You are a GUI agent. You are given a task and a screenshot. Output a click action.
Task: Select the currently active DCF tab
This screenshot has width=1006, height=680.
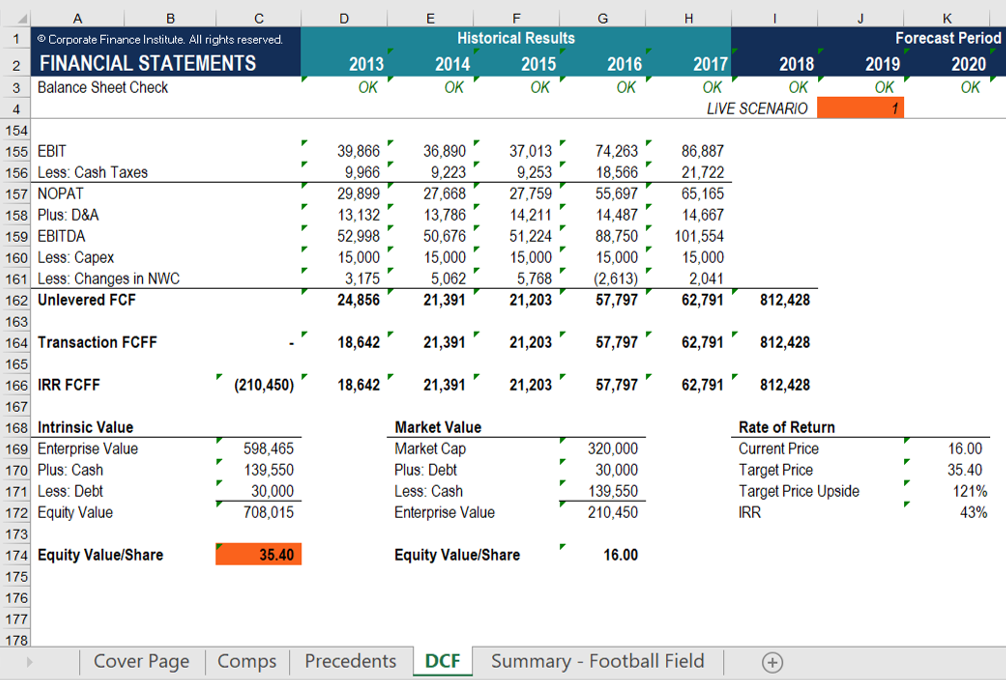click(442, 661)
